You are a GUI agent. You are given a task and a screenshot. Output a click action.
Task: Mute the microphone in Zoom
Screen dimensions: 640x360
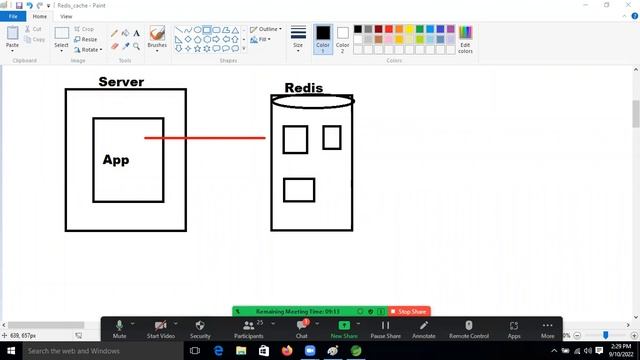119,329
